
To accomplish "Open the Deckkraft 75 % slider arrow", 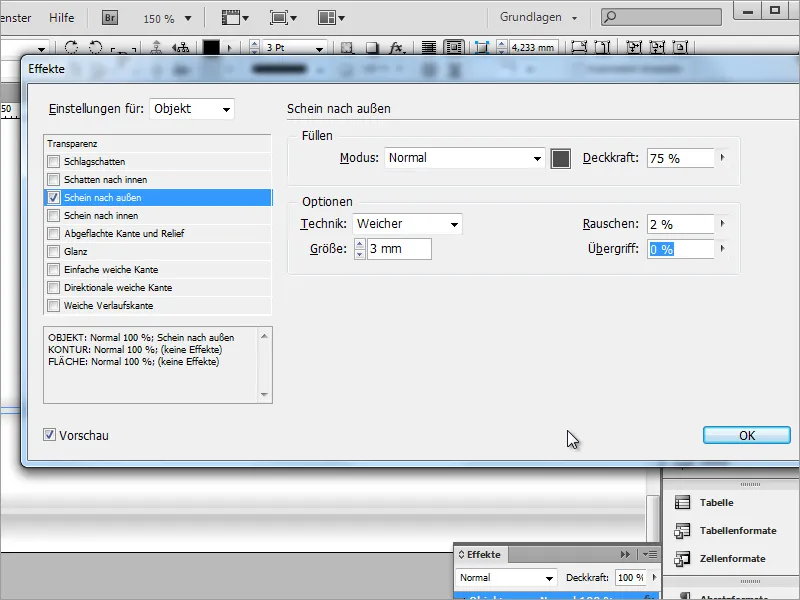I will [722, 158].
